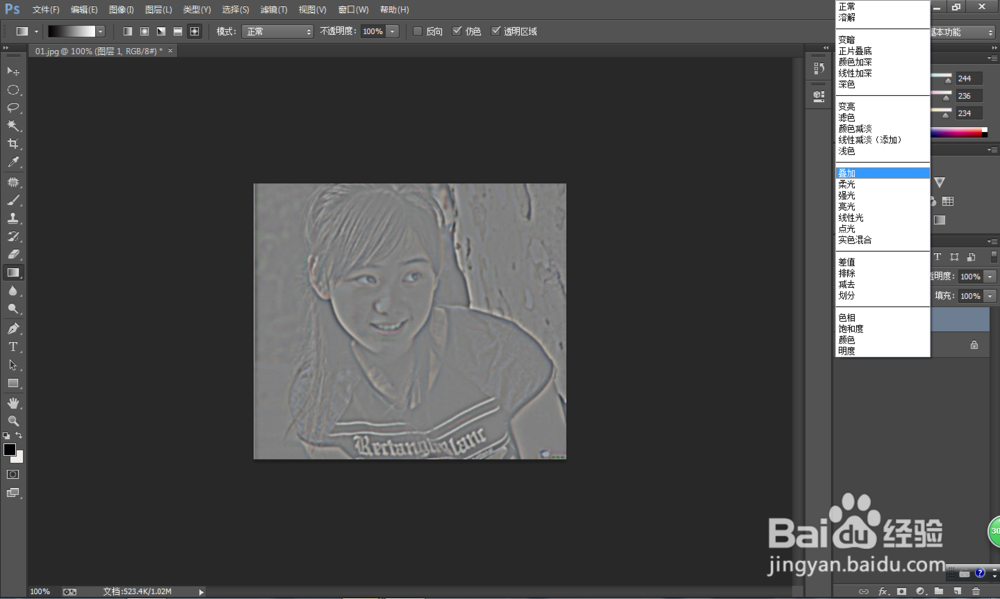Click the color spectrum ramp

point(959,133)
